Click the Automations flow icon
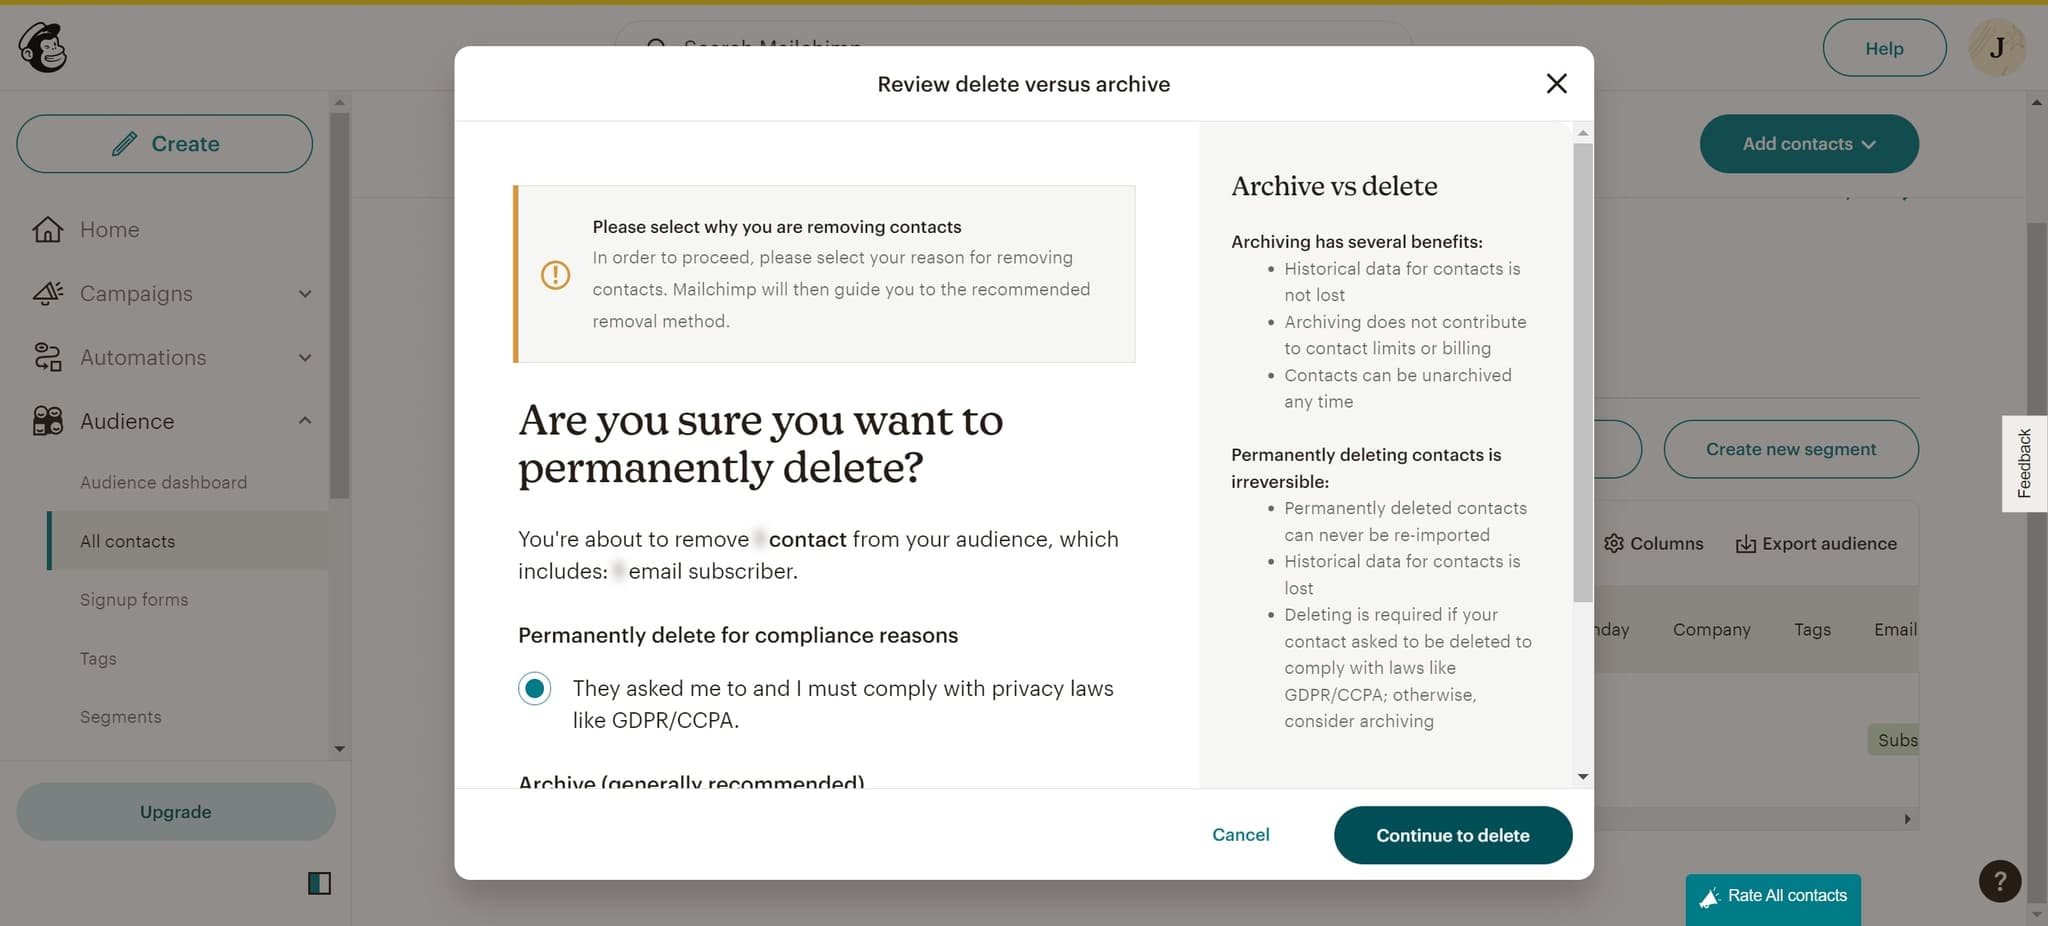Viewport: 2048px width, 926px height. pos(47,358)
